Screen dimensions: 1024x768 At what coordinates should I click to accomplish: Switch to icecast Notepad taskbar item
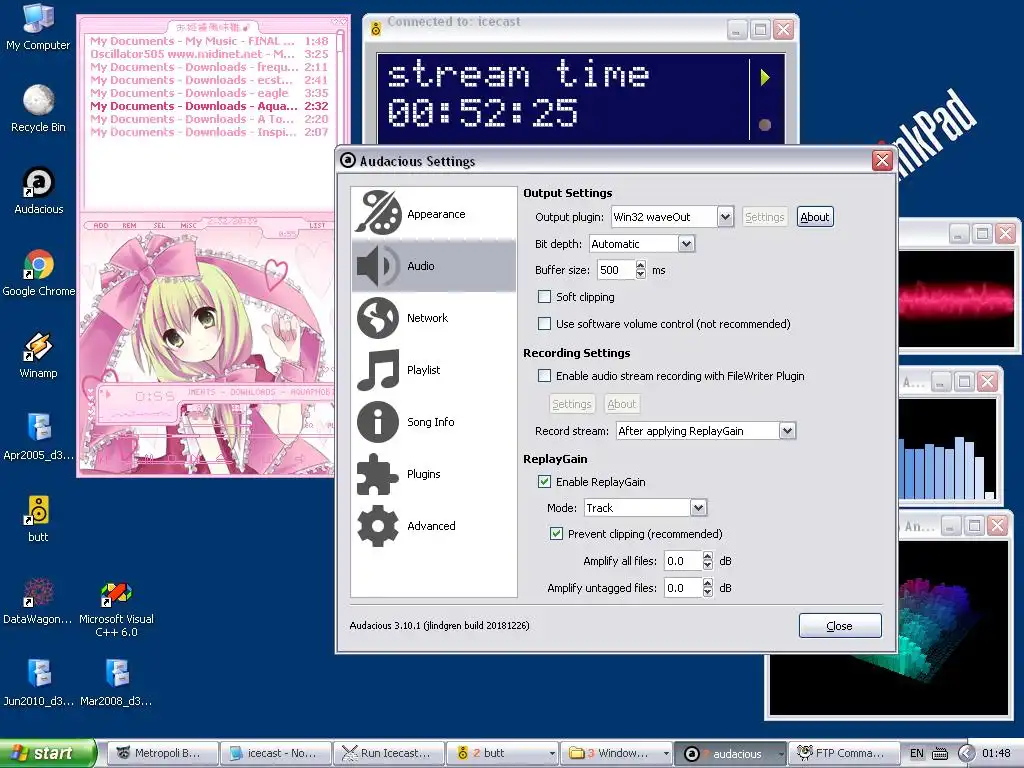point(276,753)
